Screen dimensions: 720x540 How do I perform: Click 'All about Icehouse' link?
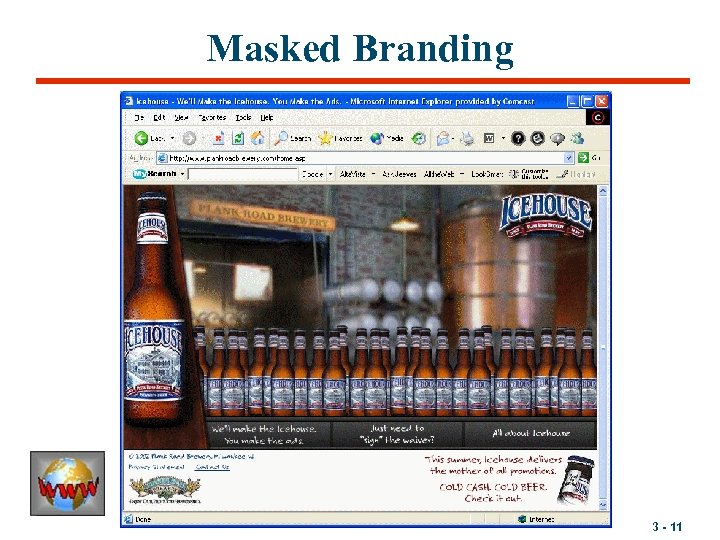tap(530, 433)
